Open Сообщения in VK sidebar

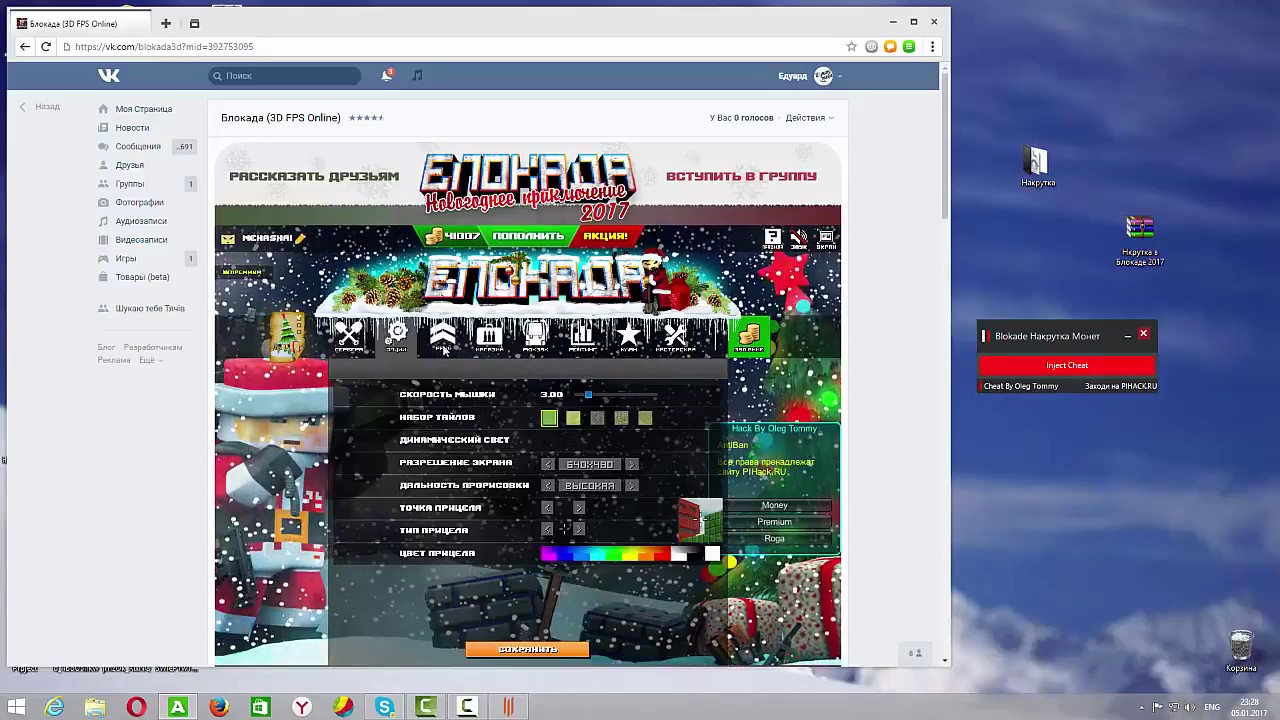(138, 147)
